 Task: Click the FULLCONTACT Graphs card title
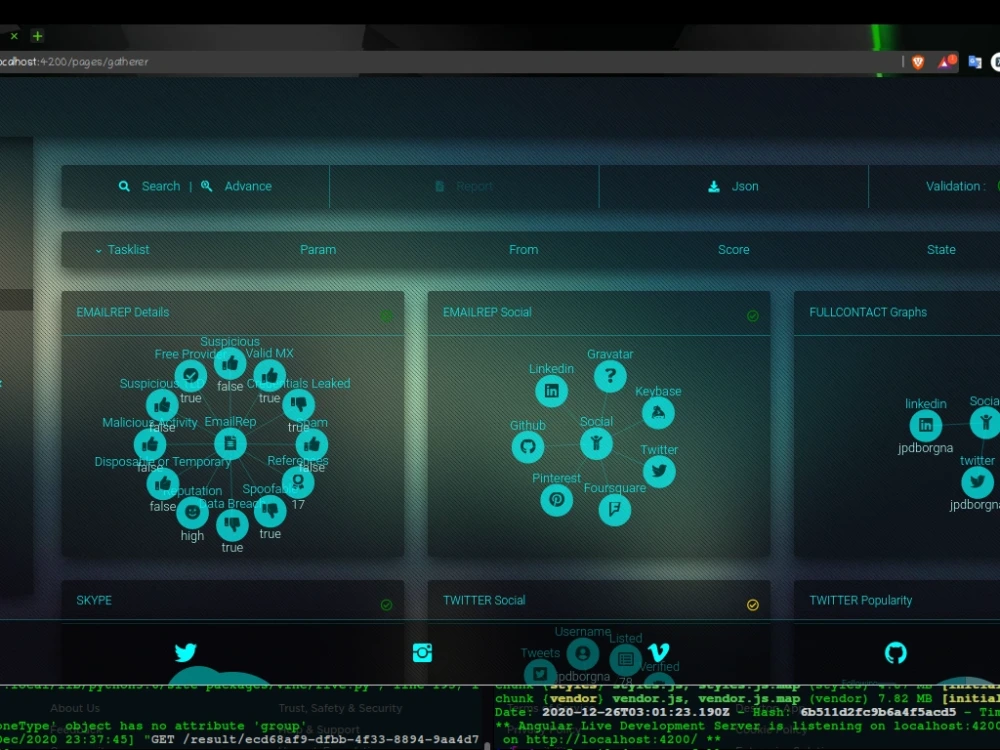click(868, 312)
